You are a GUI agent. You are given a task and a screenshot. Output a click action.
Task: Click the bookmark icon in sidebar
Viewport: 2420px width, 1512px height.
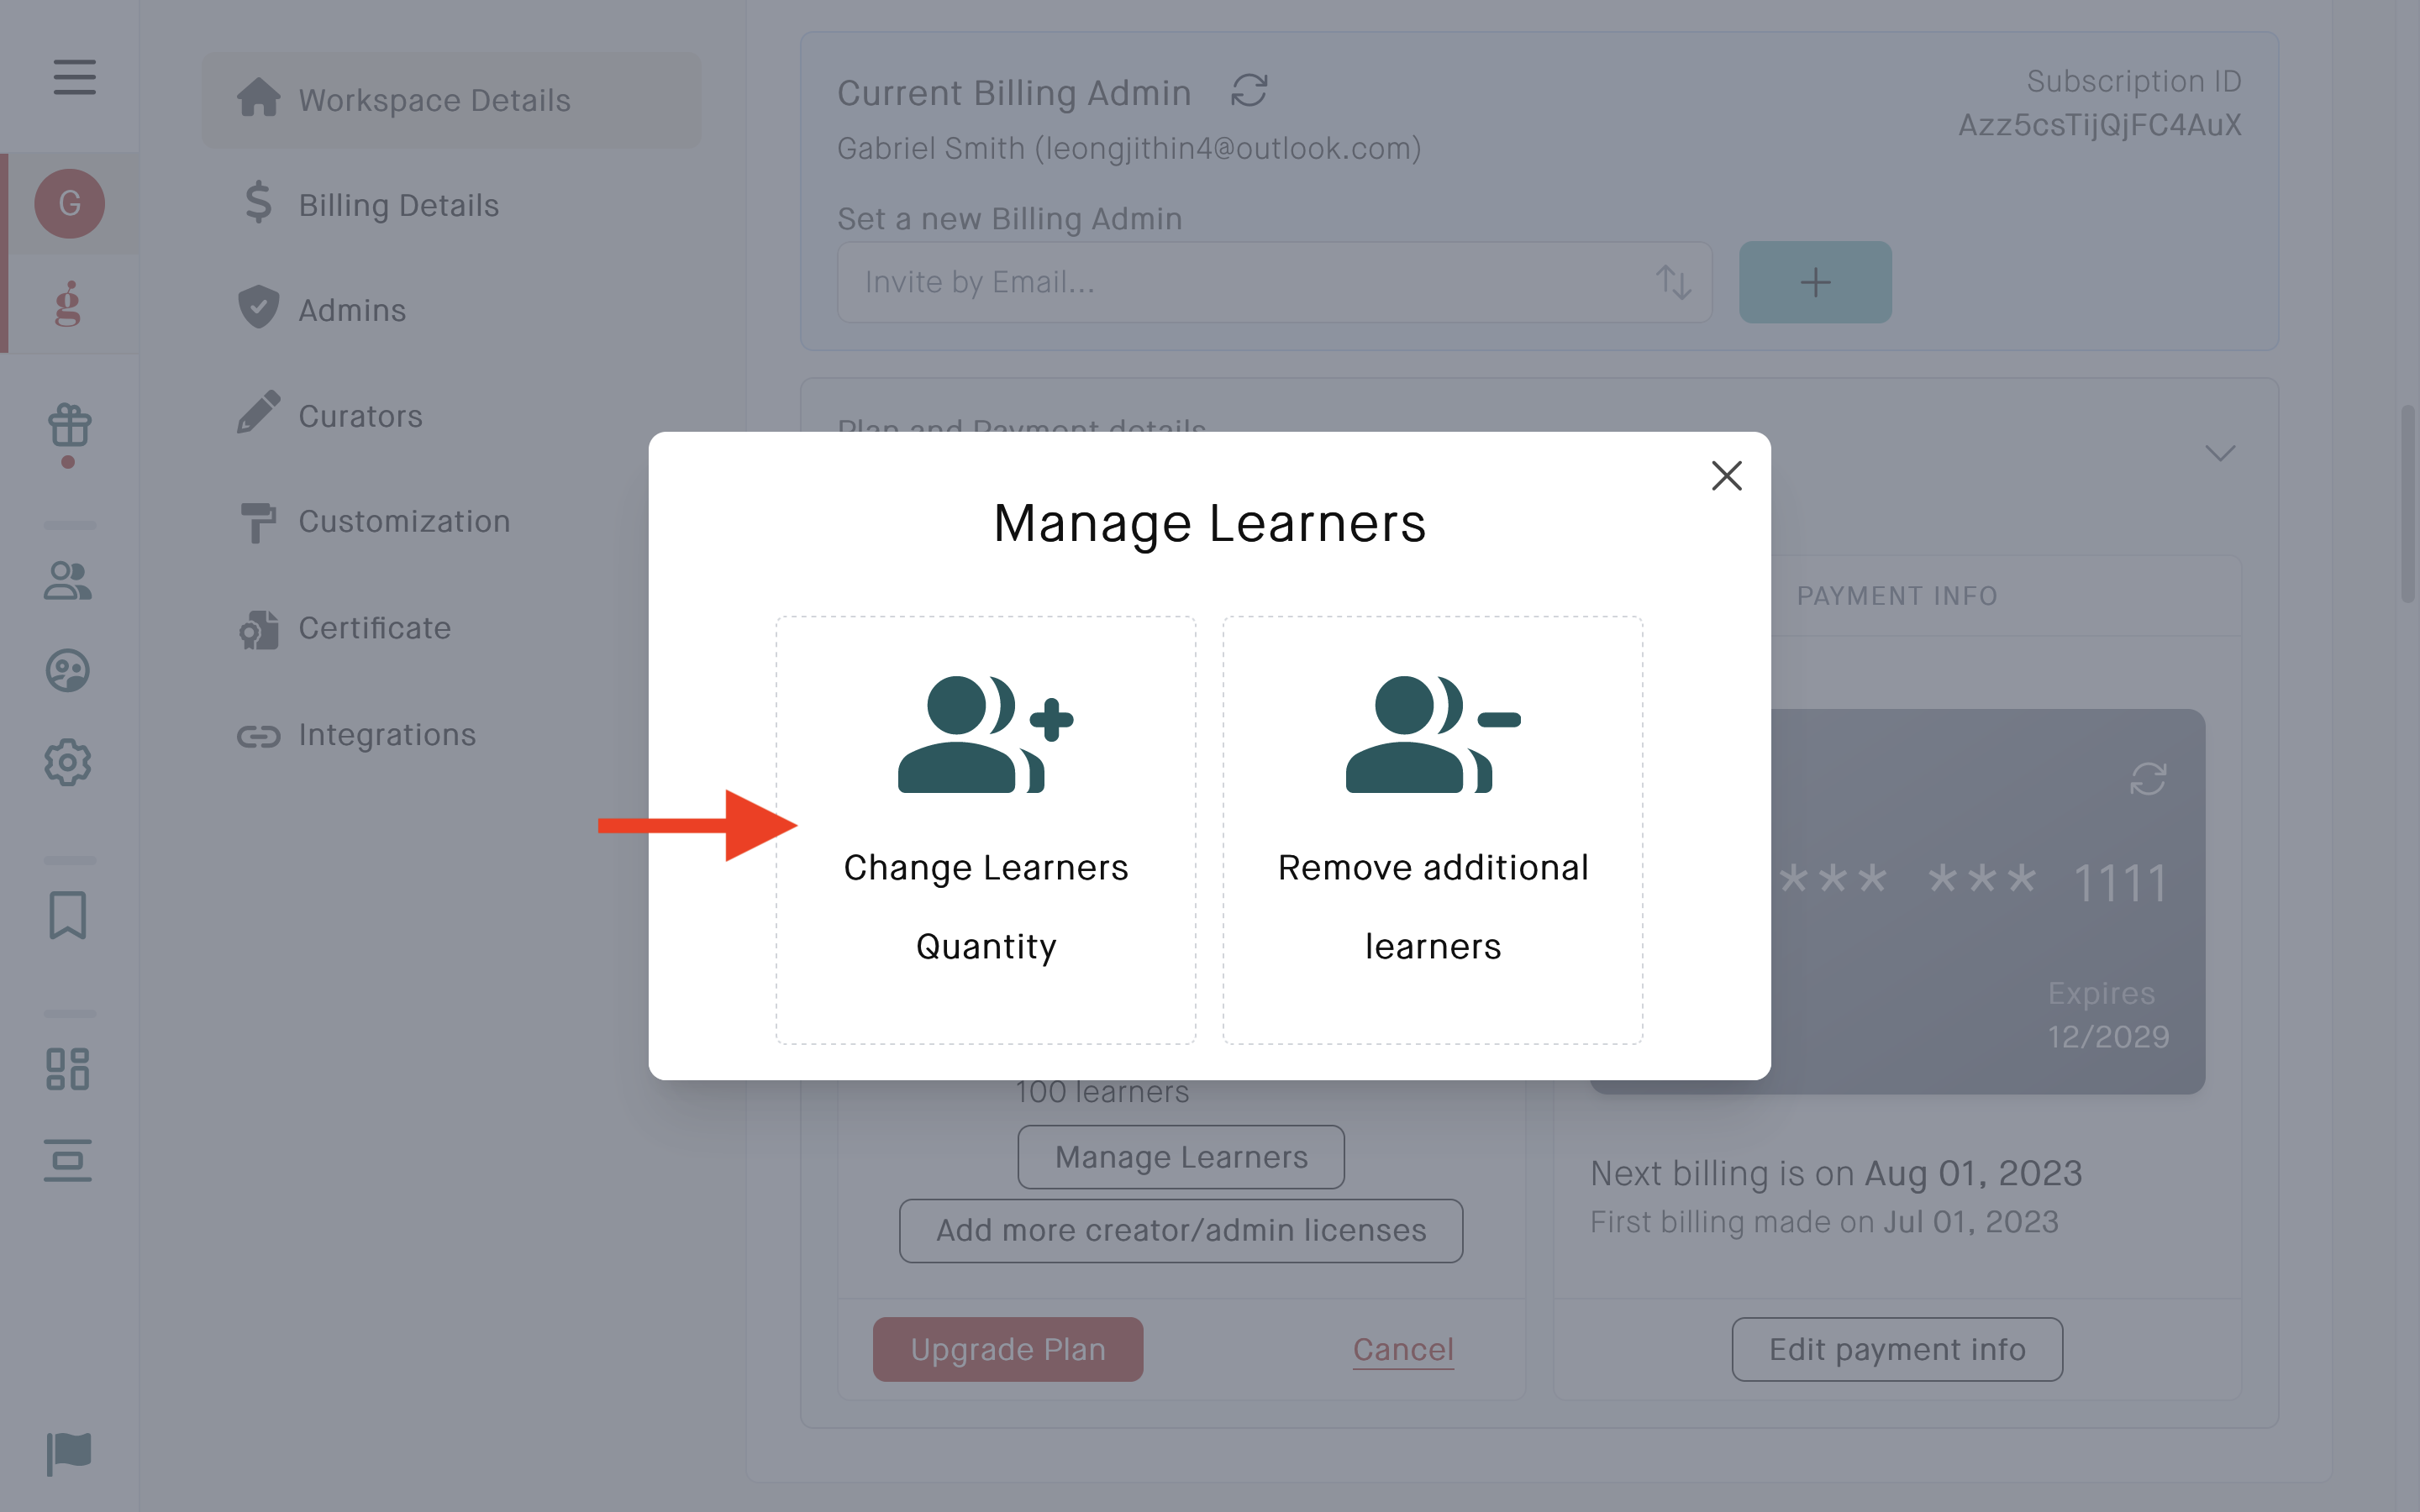click(68, 915)
